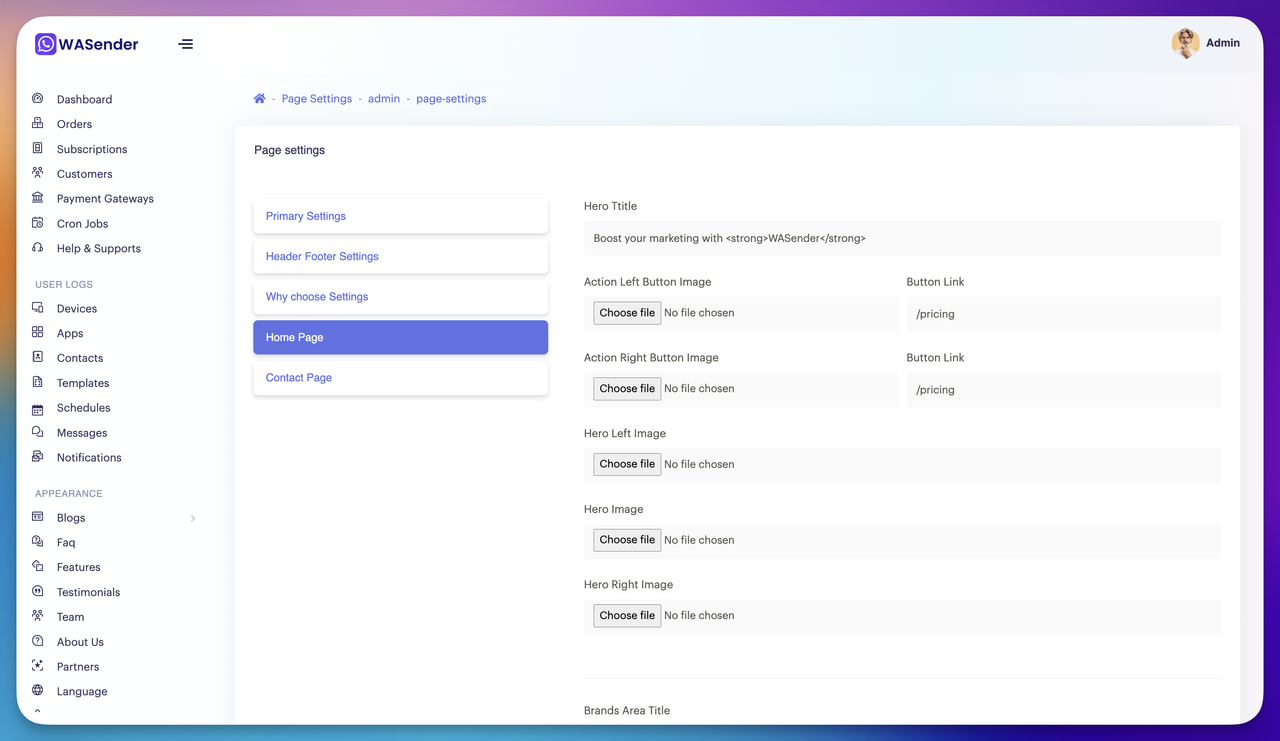
Task: Click the admin breadcrumb link
Action: pos(384,99)
